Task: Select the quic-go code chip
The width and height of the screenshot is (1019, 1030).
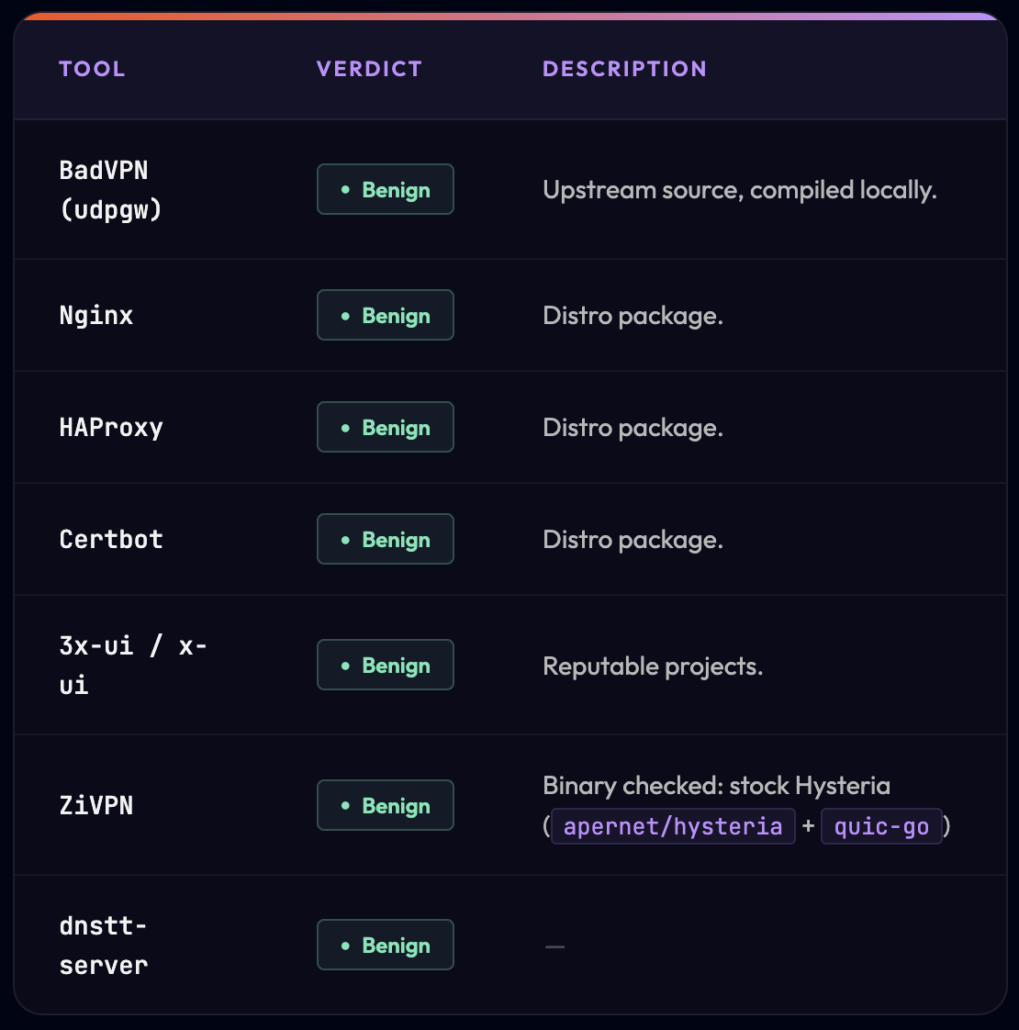Action: (x=881, y=826)
